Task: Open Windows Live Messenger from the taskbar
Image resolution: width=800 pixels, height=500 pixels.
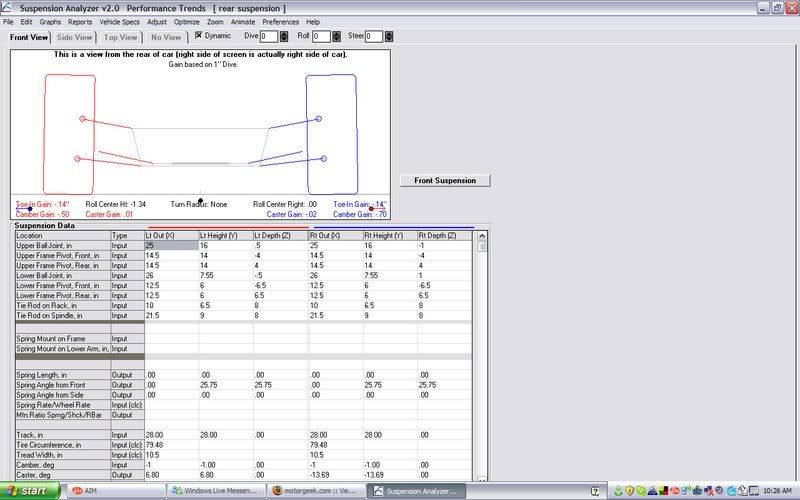Action: pyautogui.click(x=216, y=491)
